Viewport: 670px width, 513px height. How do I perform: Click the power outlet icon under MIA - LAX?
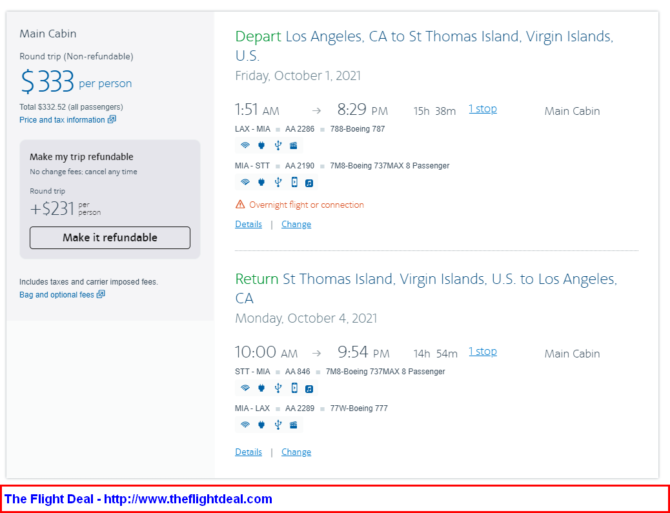(x=262, y=425)
